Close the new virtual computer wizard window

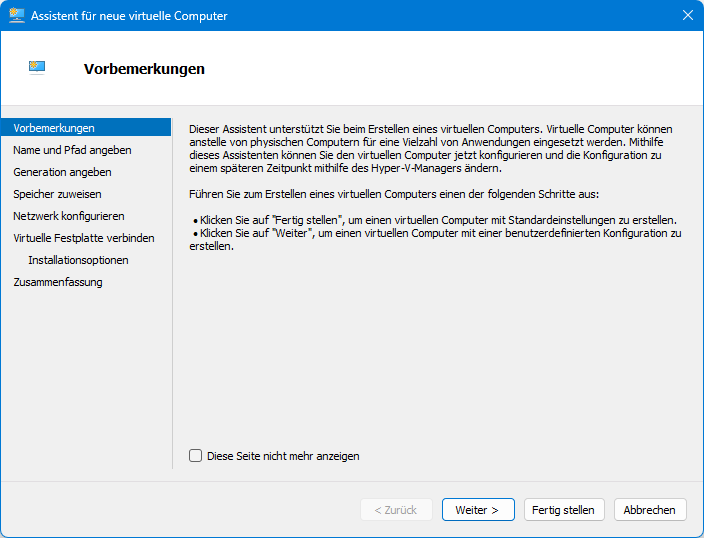pyautogui.click(x=687, y=16)
